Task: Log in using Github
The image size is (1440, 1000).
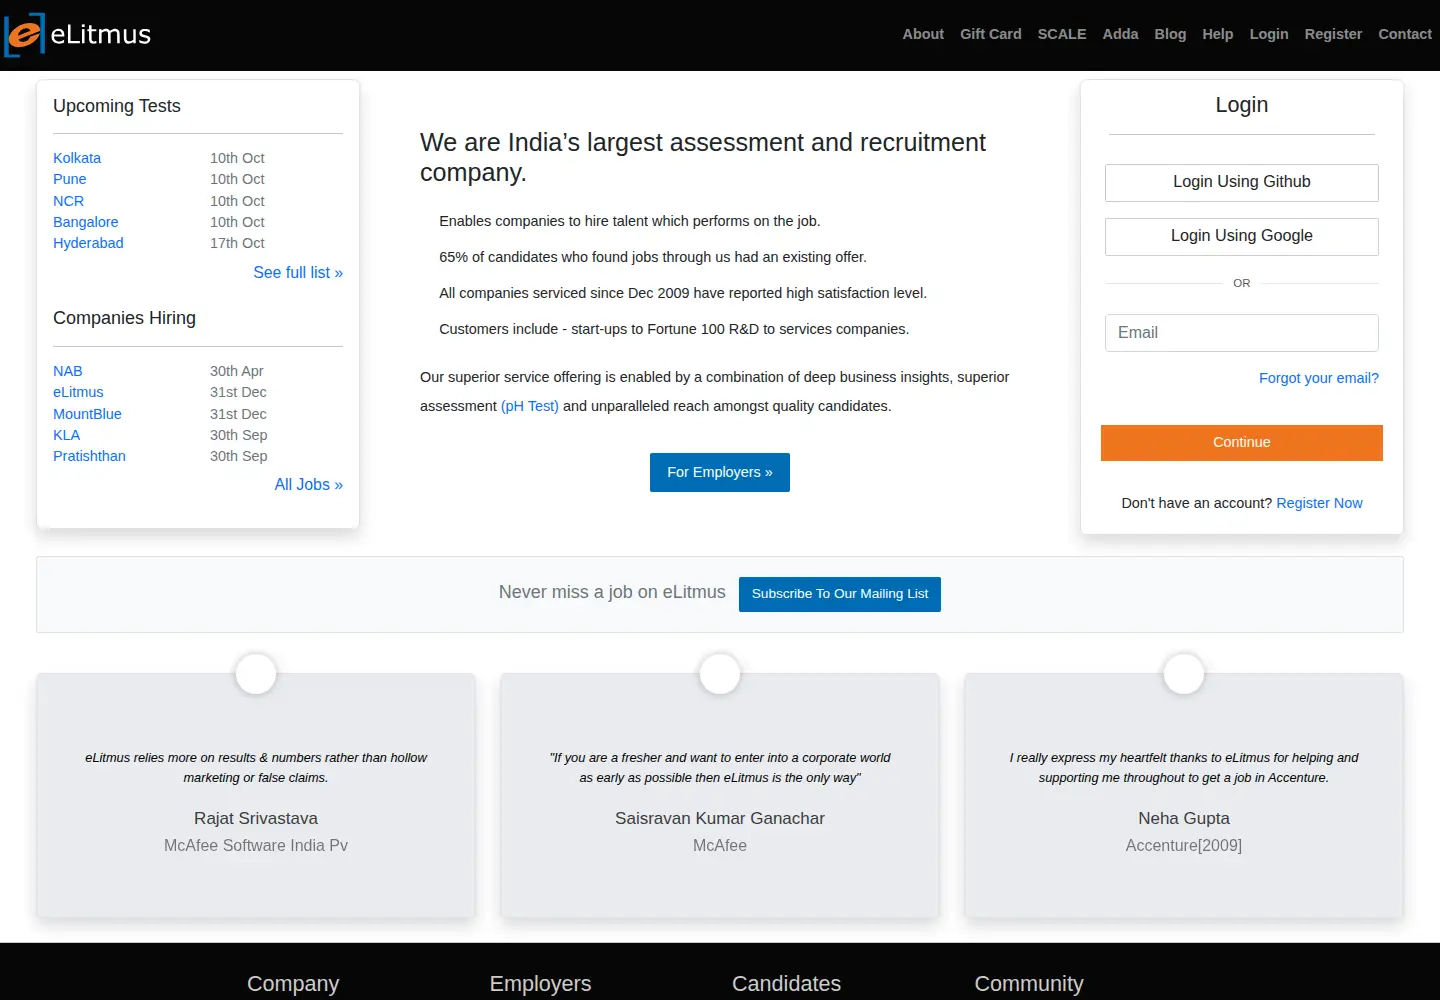Action: click(x=1242, y=183)
